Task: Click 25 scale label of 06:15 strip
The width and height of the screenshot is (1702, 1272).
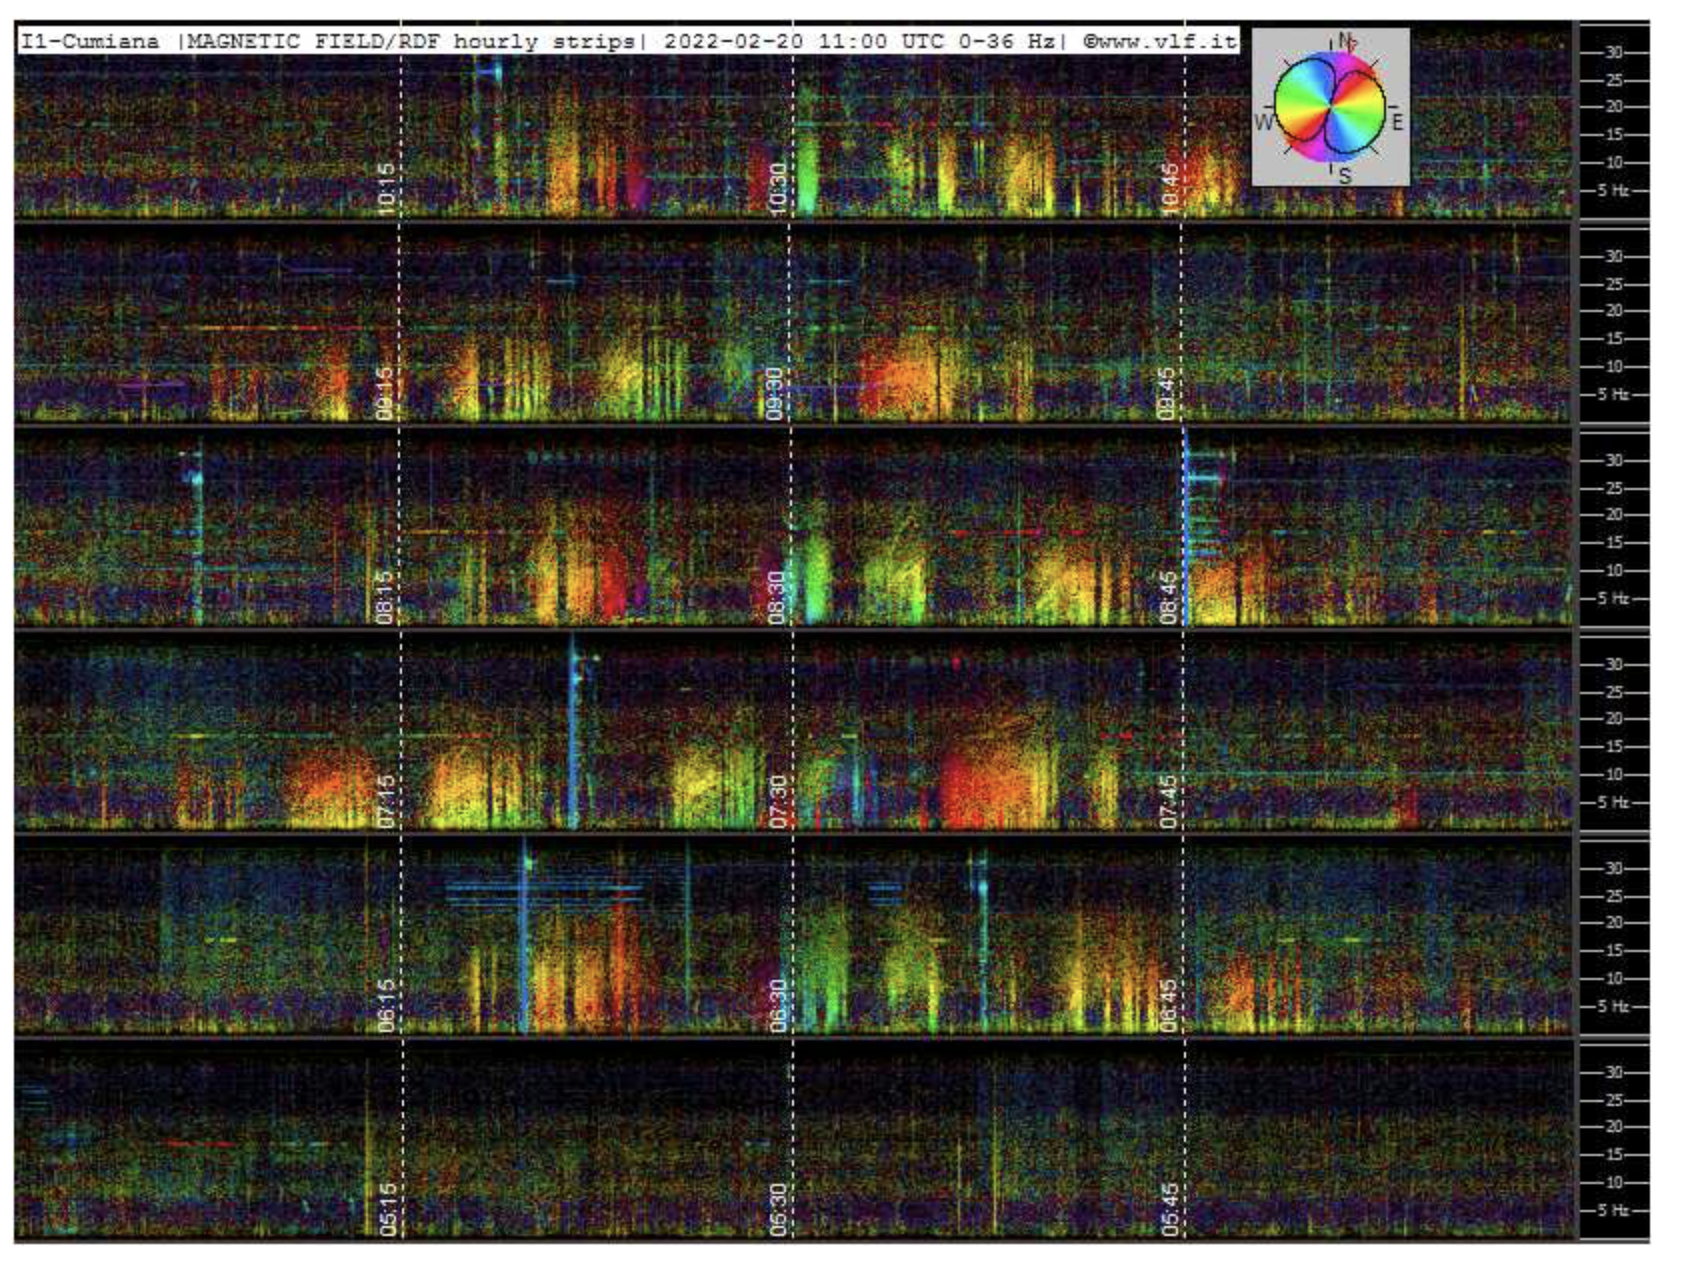Action: click(1614, 896)
